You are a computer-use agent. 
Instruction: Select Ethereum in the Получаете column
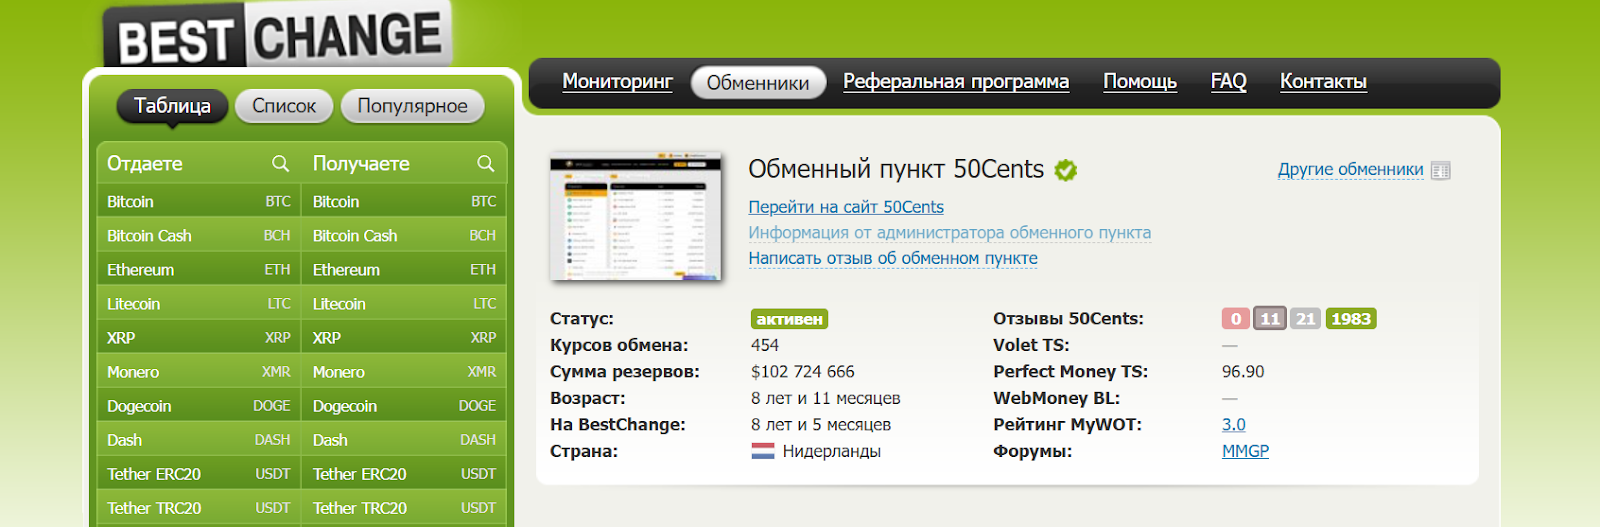[x=404, y=270]
